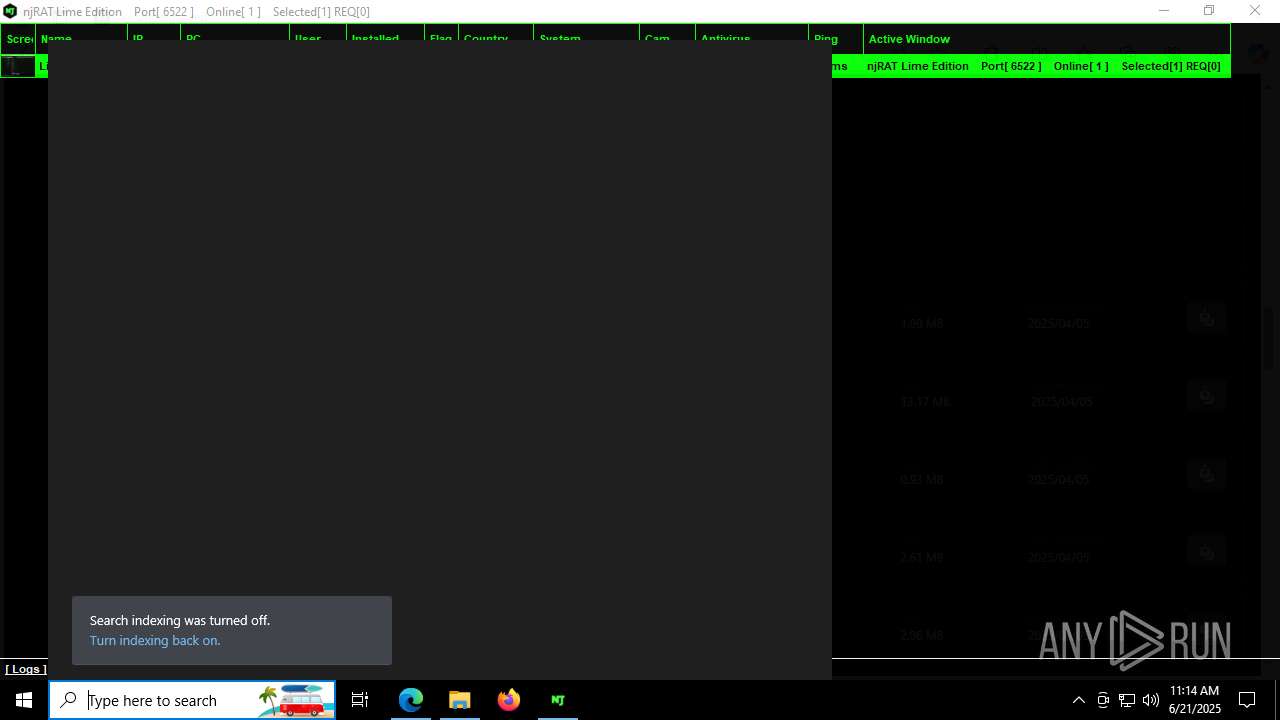Switch to njRAT taskbar icon

tap(558, 700)
